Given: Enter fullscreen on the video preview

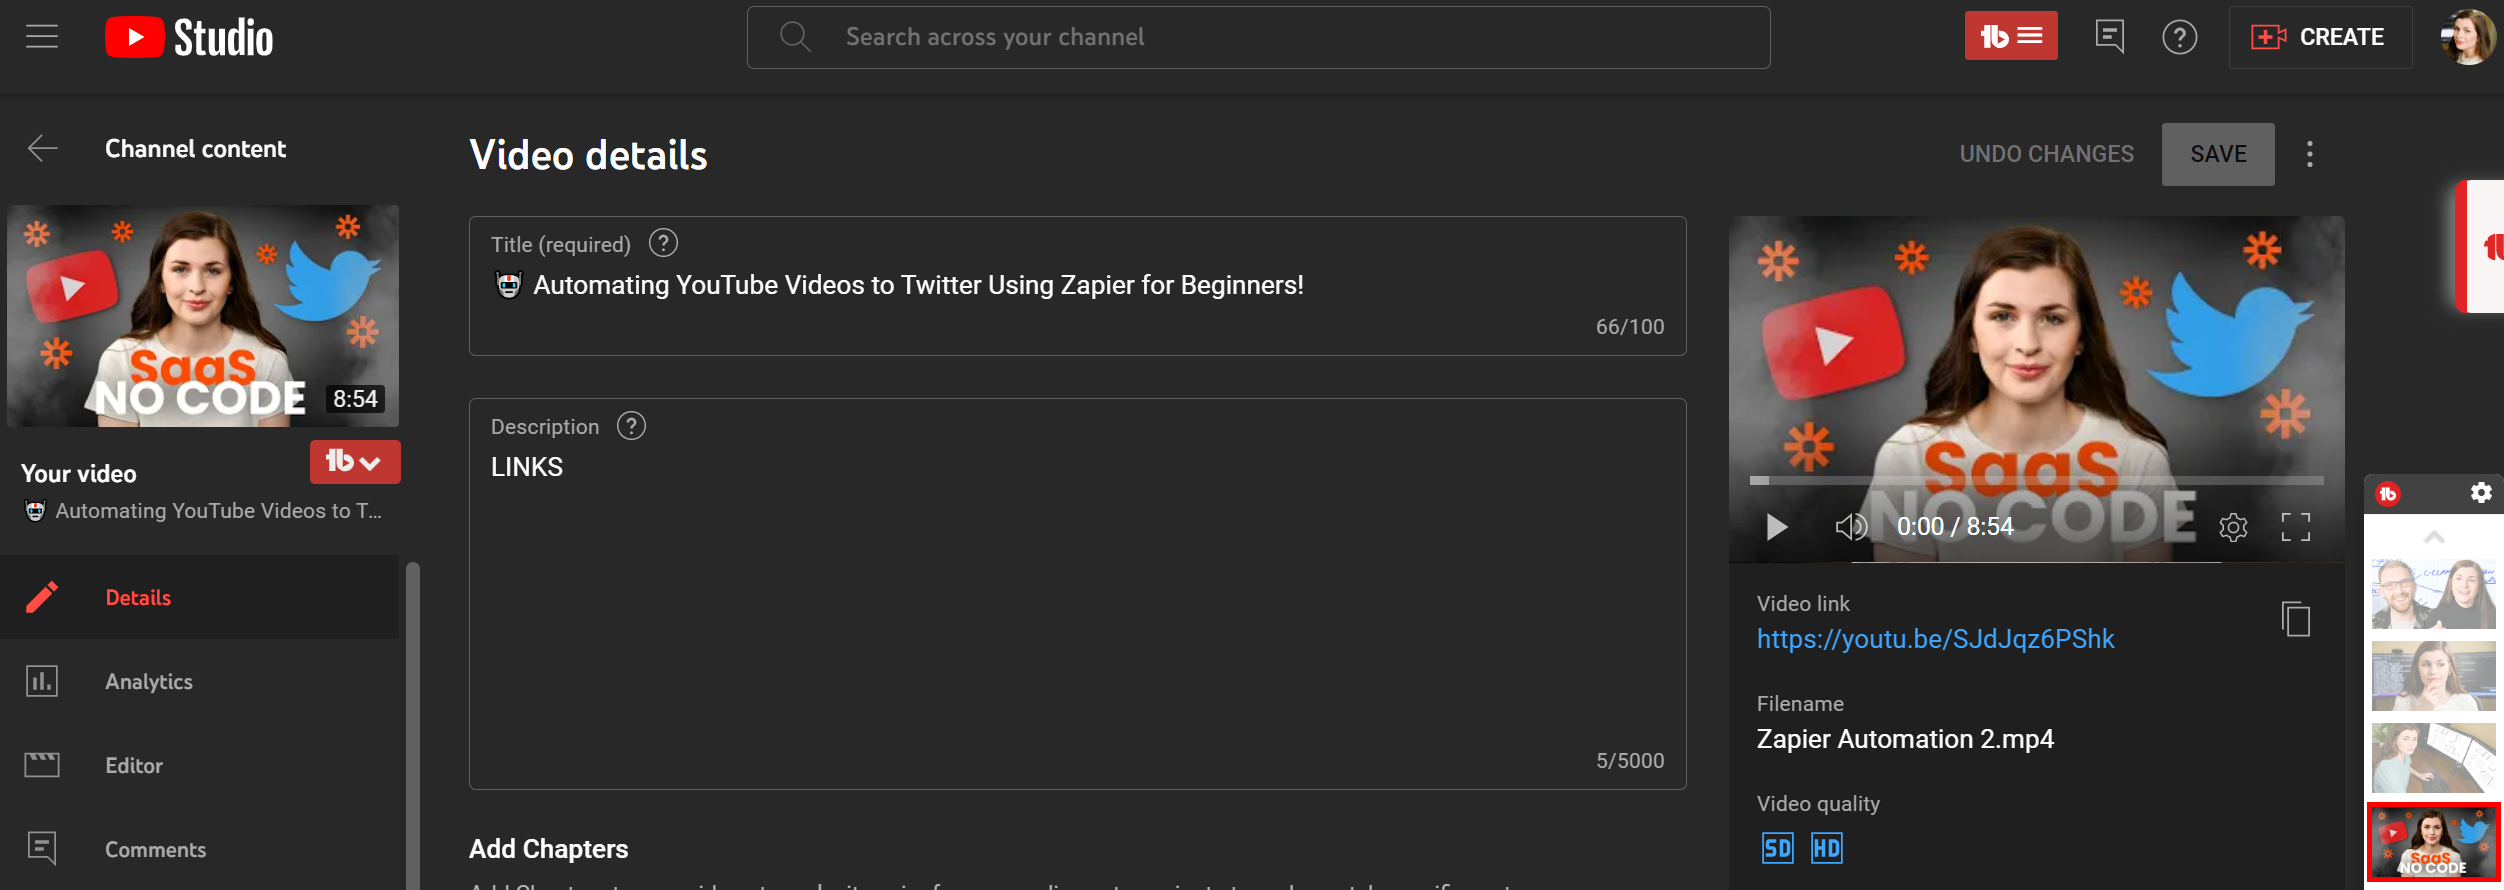Looking at the screenshot, I should pyautogui.click(x=2296, y=527).
